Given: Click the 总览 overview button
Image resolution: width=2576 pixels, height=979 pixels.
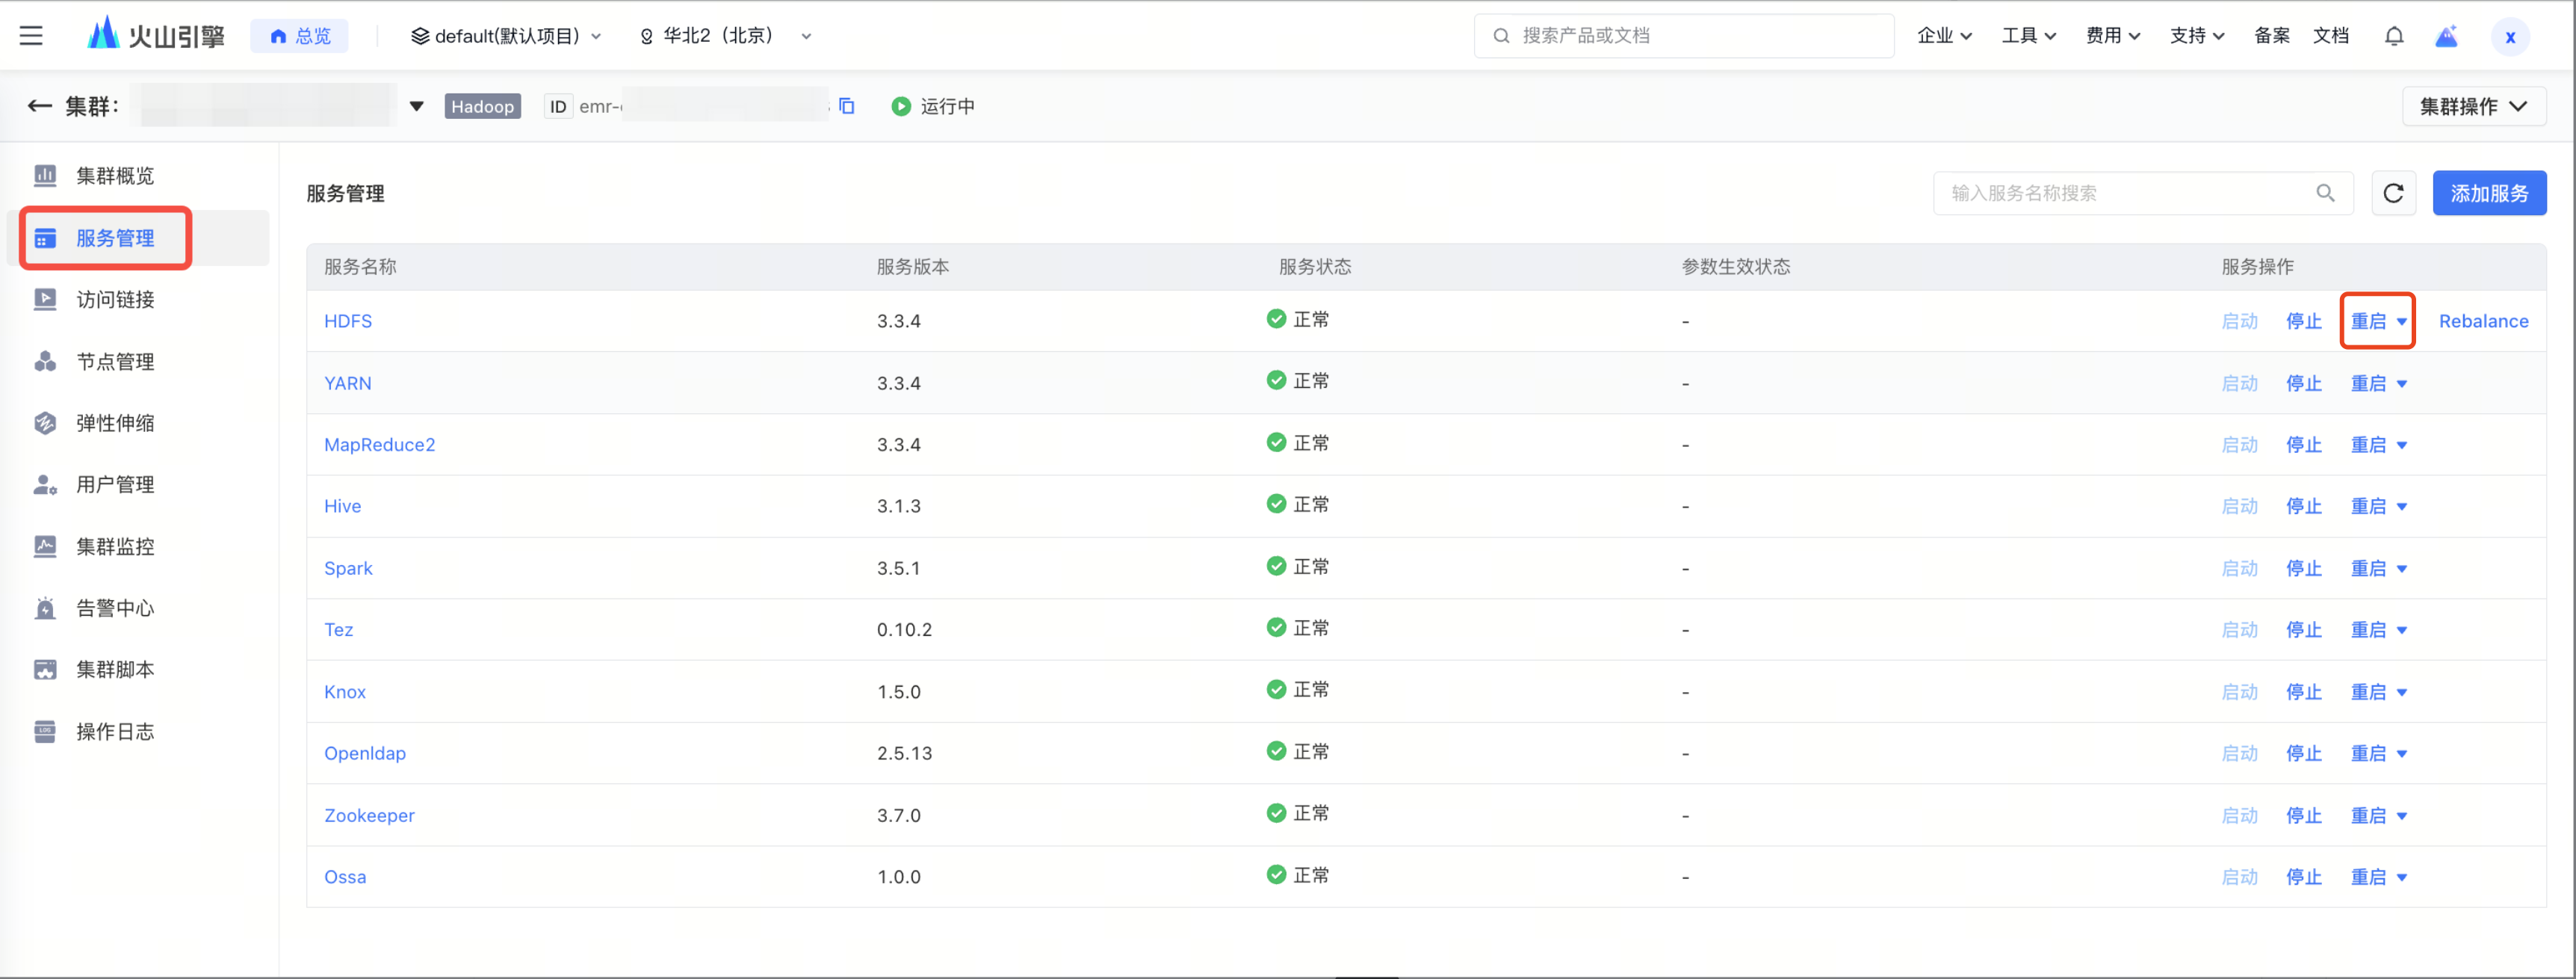Looking at the screenshot, I should (299, 36).
